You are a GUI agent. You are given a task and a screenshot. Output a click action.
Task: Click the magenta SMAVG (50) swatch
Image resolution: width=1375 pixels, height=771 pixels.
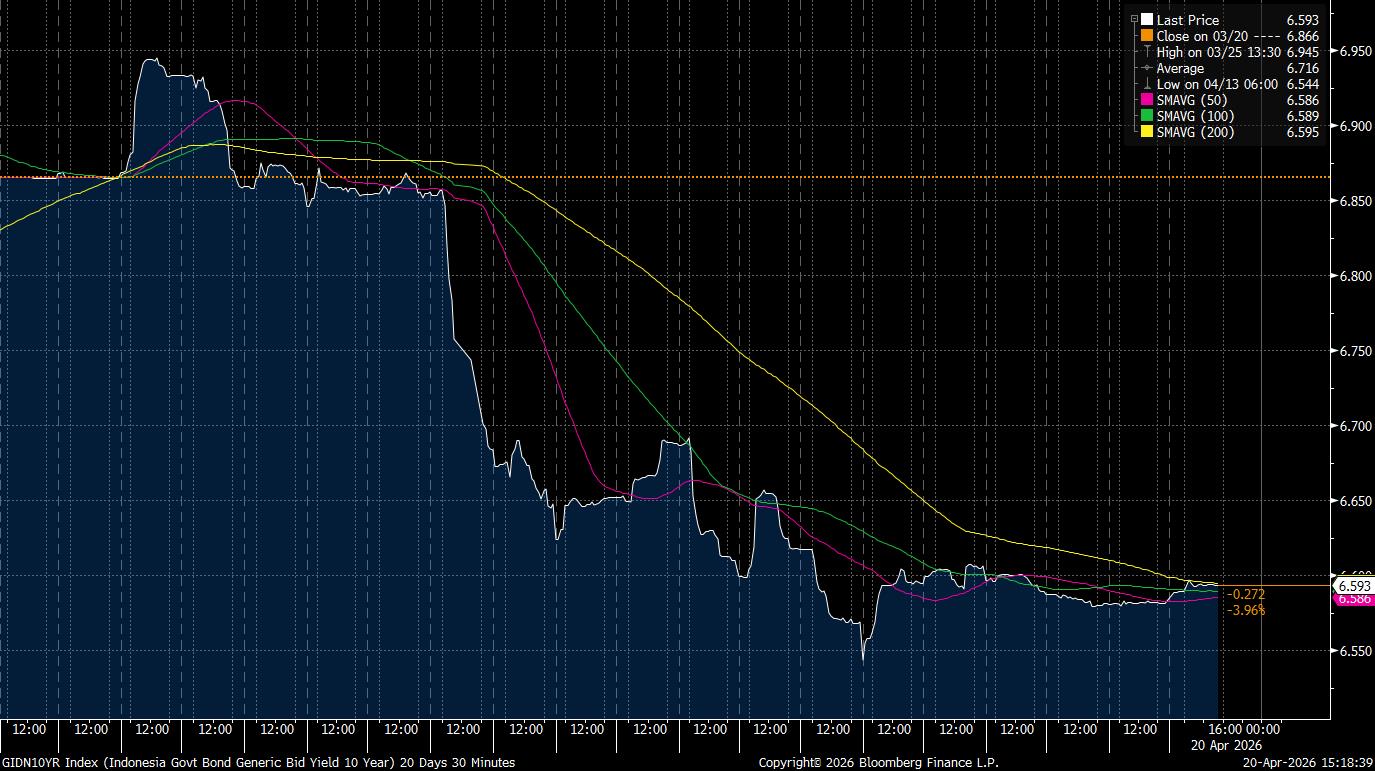1147,100
